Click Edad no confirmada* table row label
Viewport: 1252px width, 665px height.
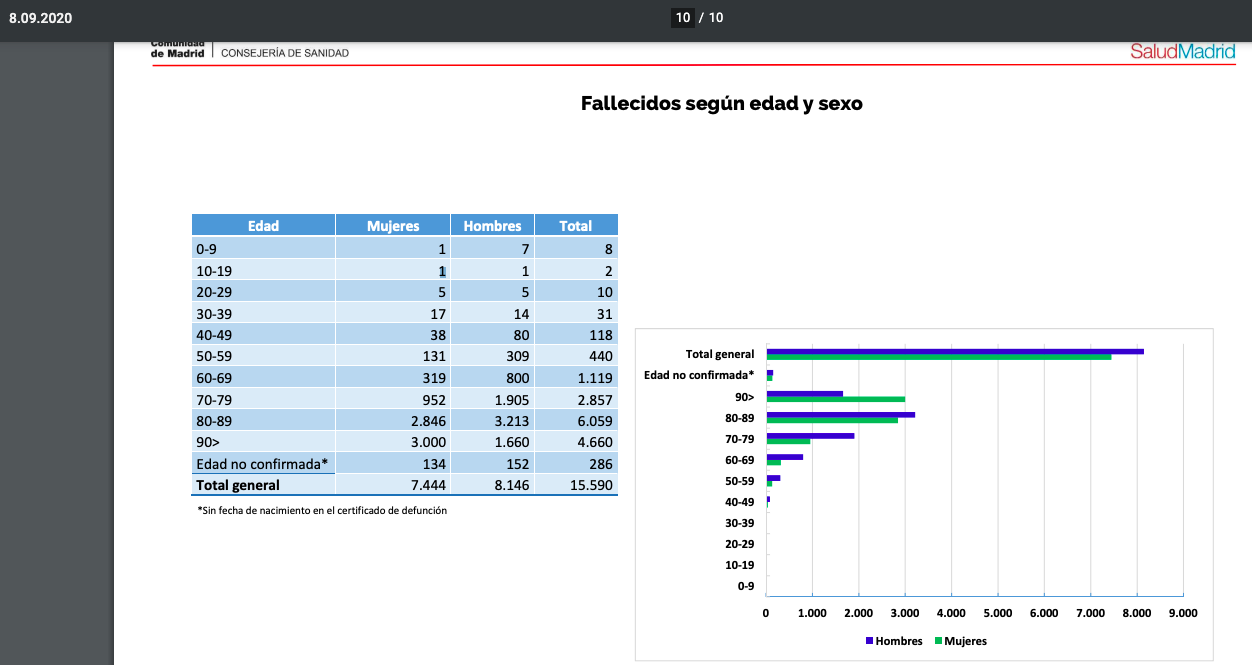coord(262,464)
